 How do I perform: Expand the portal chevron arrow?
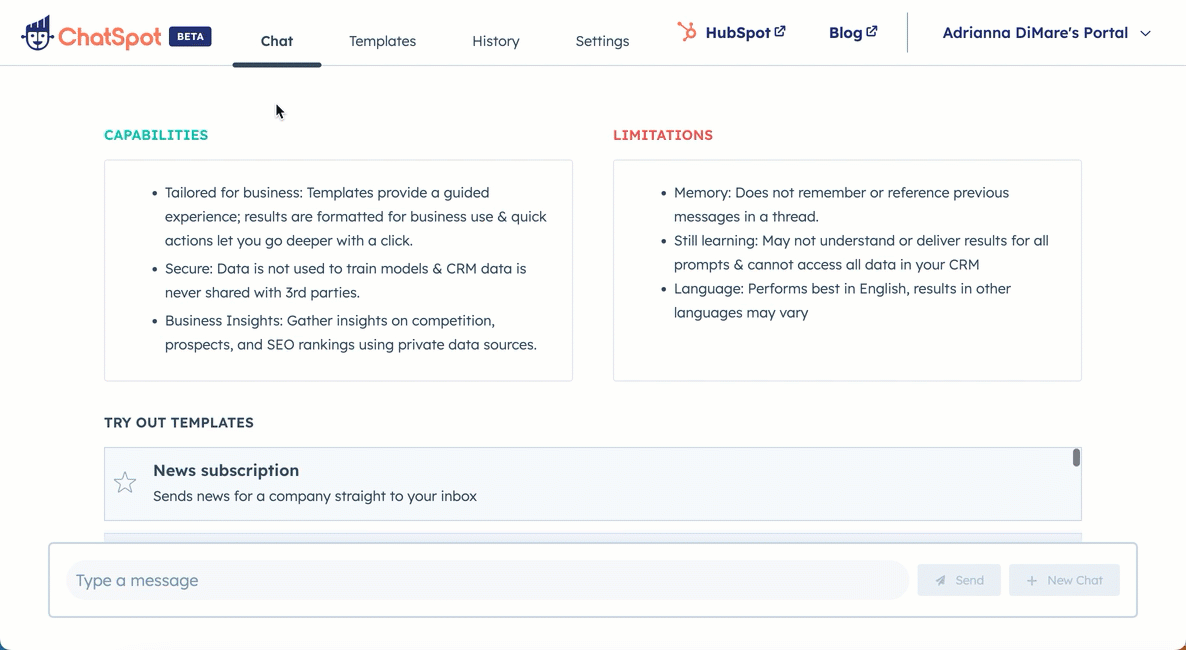click(1146, 33)
